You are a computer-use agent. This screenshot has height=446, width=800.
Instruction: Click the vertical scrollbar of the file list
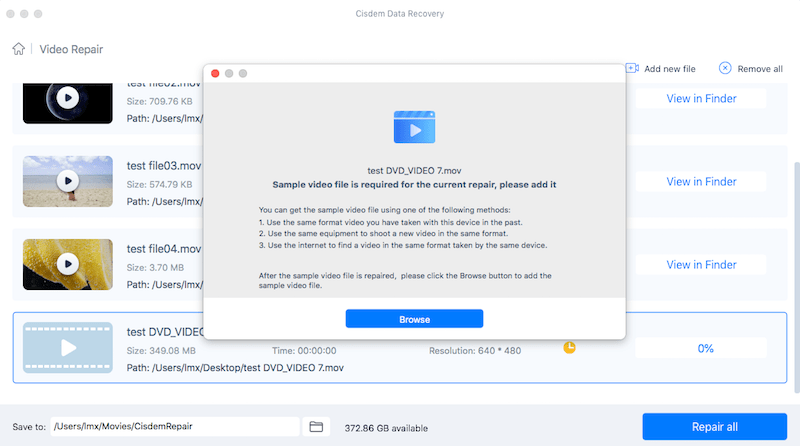797,278
